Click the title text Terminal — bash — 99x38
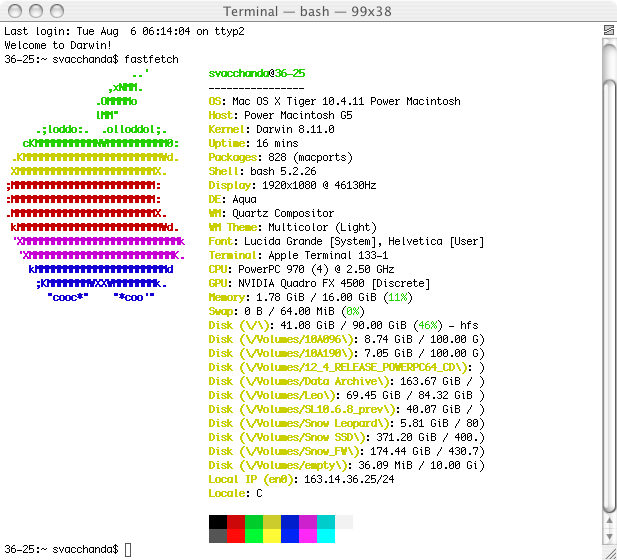The height and width of the screenshot is (560, 617). tap(307, 11)
